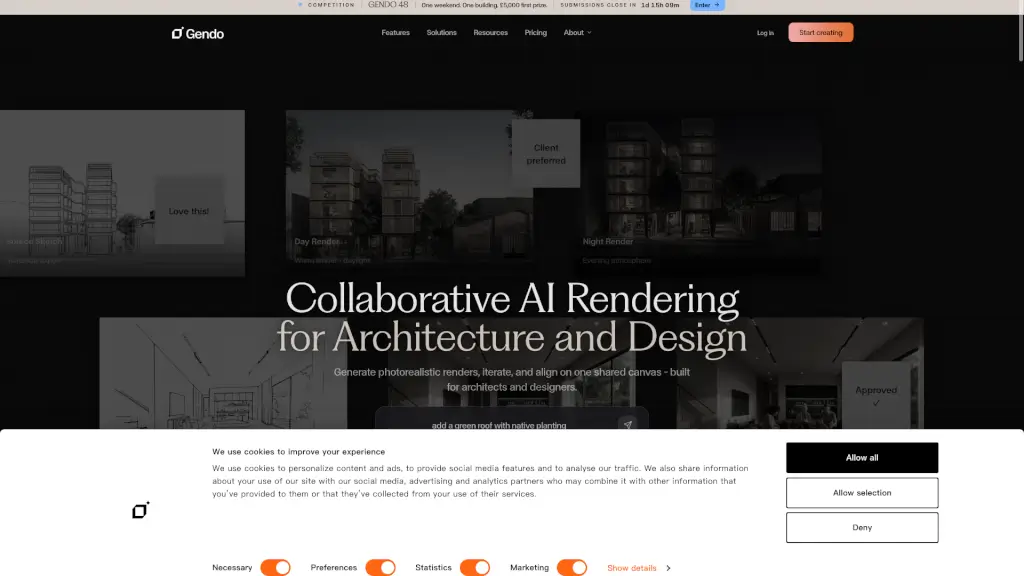Image resolution: width=1024 pixels, height=576 pixels.
Task: Click the Gendo logo in the header
Action: [197, 33]
